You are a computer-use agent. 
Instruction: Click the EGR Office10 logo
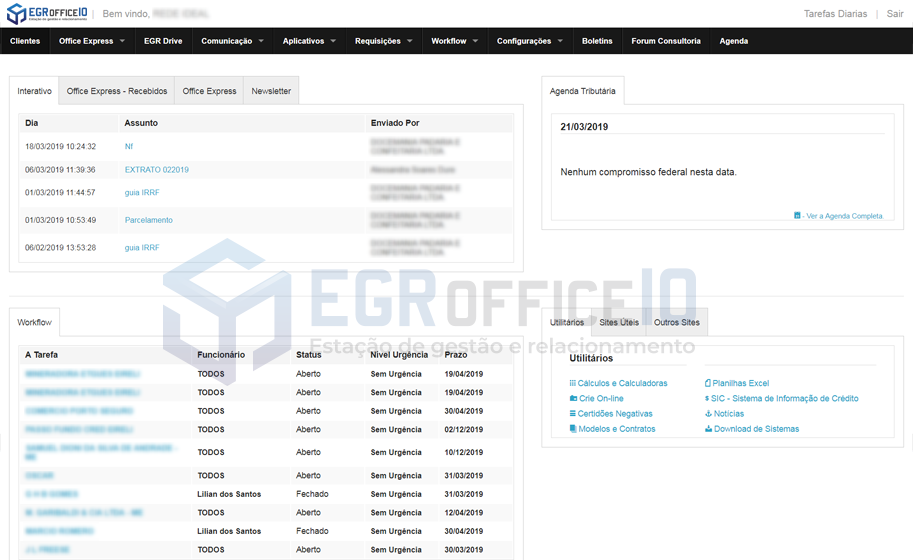click(47, 13)
